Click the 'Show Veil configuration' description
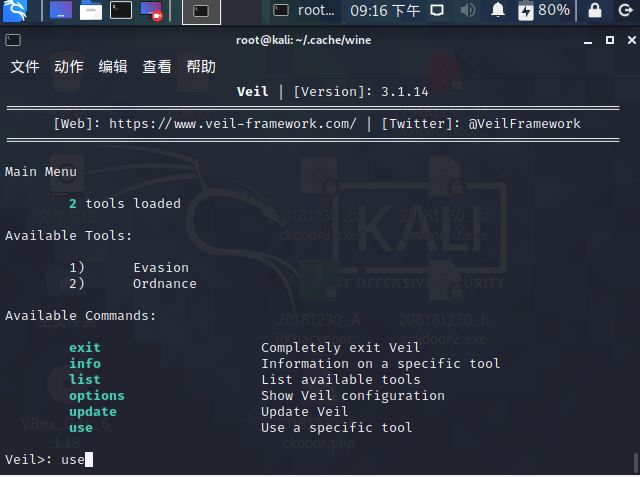Screen dimensions: 640x477 click(x=353, y=396)
